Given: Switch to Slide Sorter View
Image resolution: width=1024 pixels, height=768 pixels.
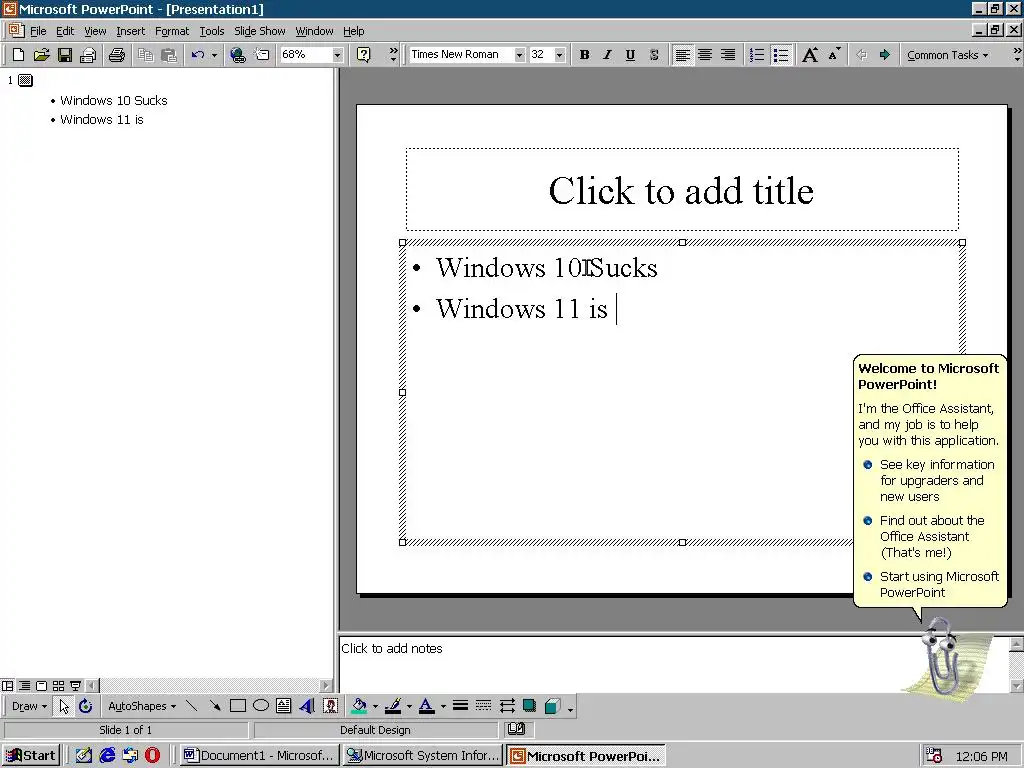Looking at the screenshot, I should tap(58, 686).
